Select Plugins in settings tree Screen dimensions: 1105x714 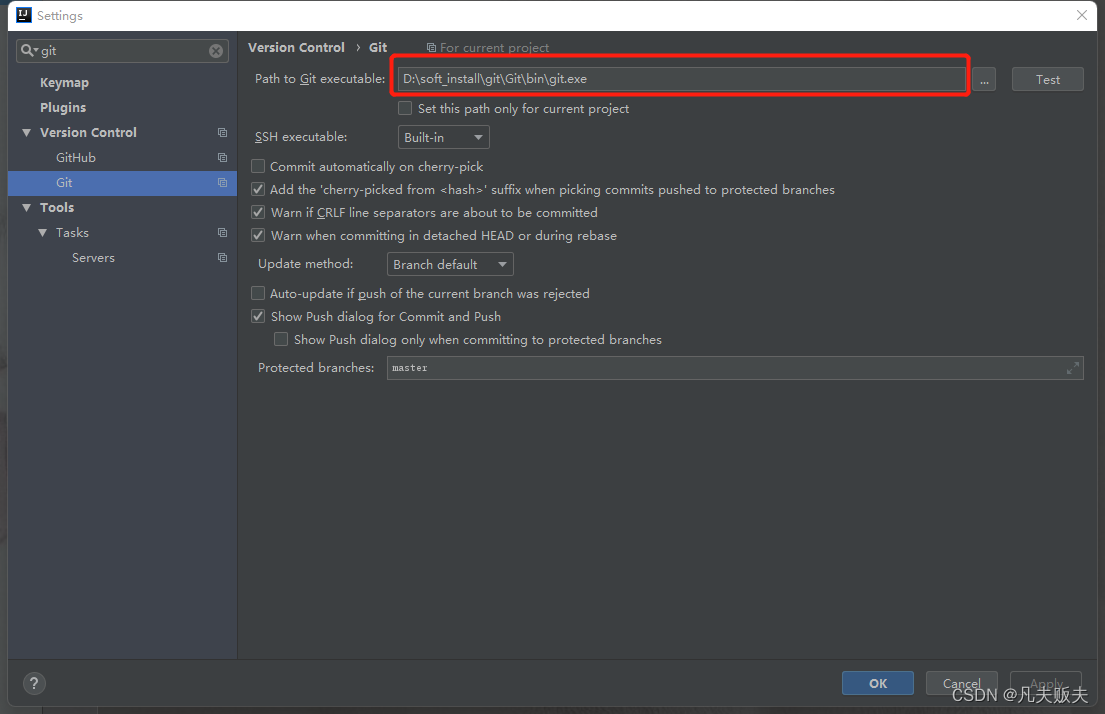pyautogui.click(x=63, y=107)
